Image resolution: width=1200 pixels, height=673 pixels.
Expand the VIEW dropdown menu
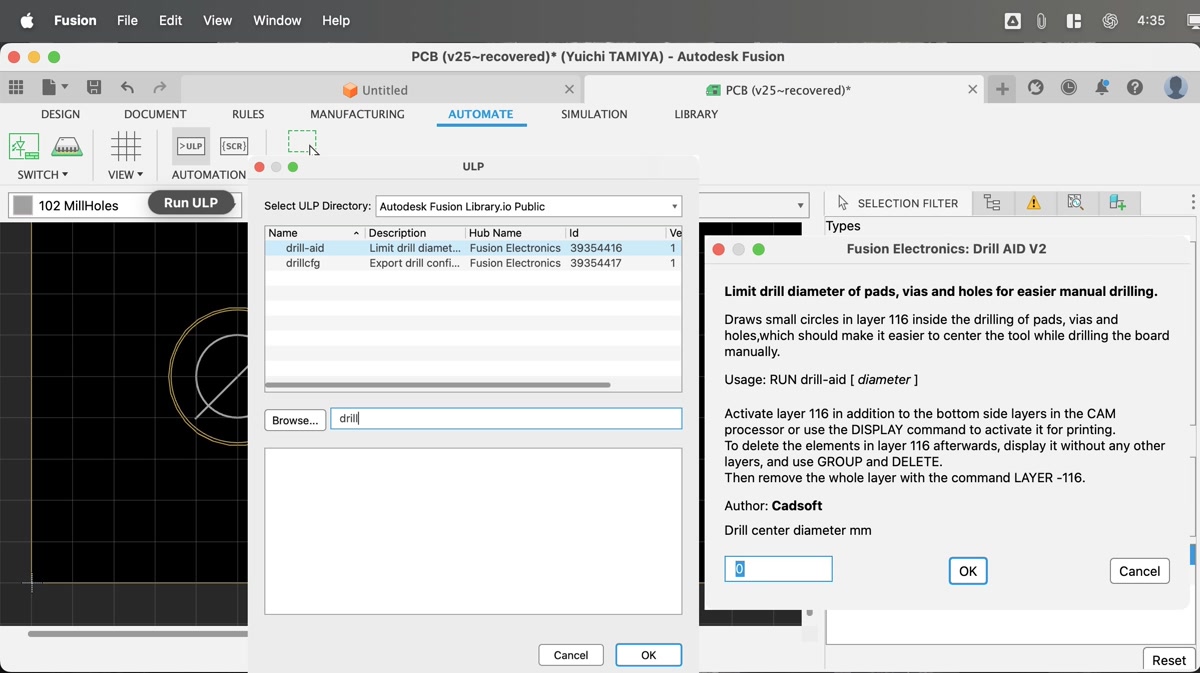126,175
